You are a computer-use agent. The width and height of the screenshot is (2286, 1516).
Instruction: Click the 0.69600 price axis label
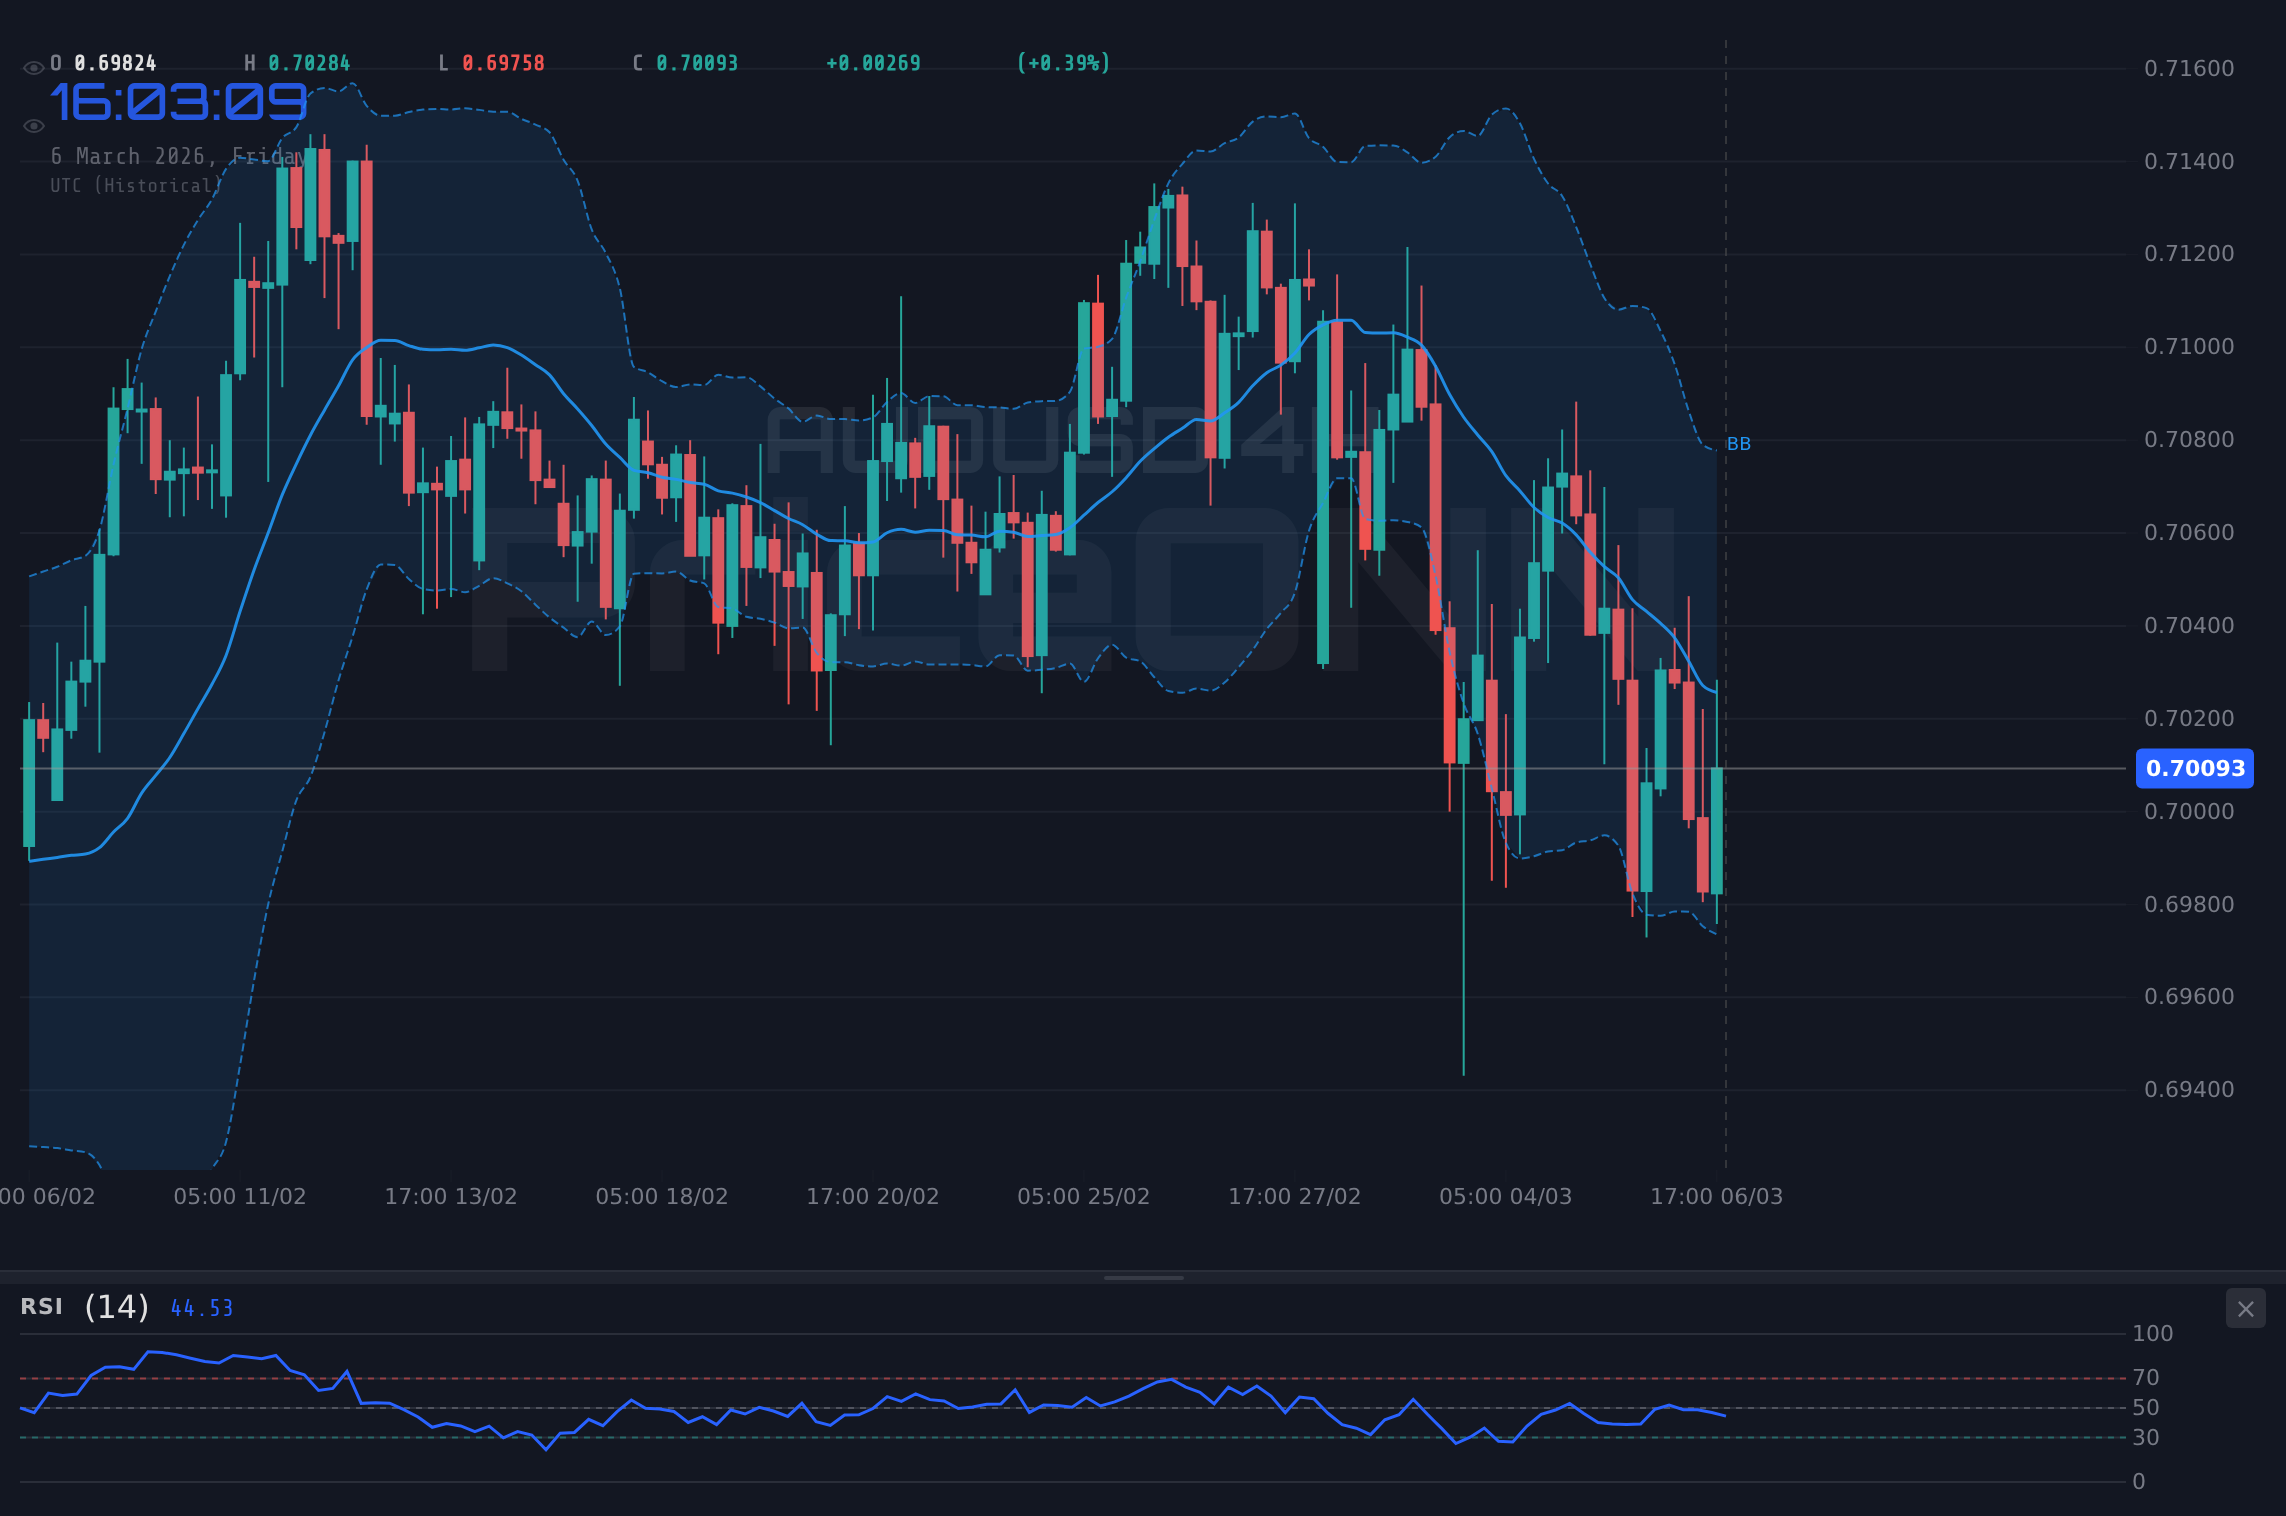pos(2189,997)
